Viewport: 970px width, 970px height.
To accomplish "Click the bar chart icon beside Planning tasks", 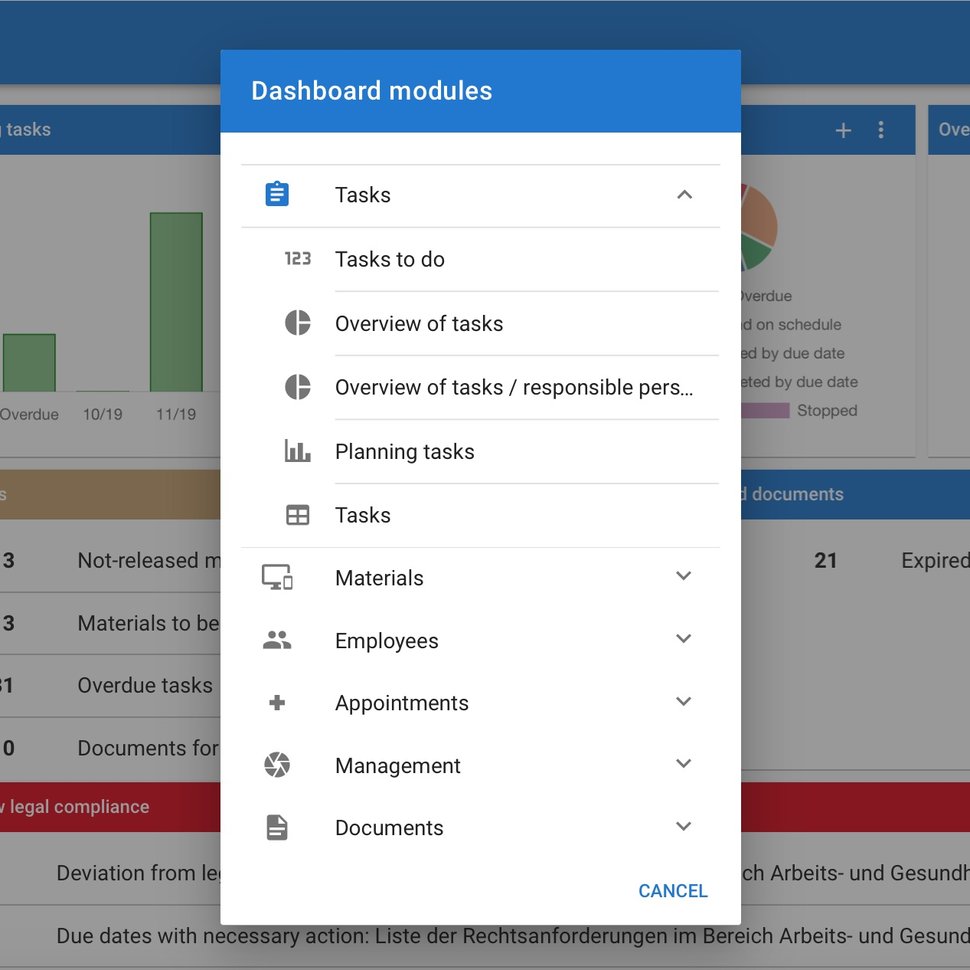I will (298, 451).
